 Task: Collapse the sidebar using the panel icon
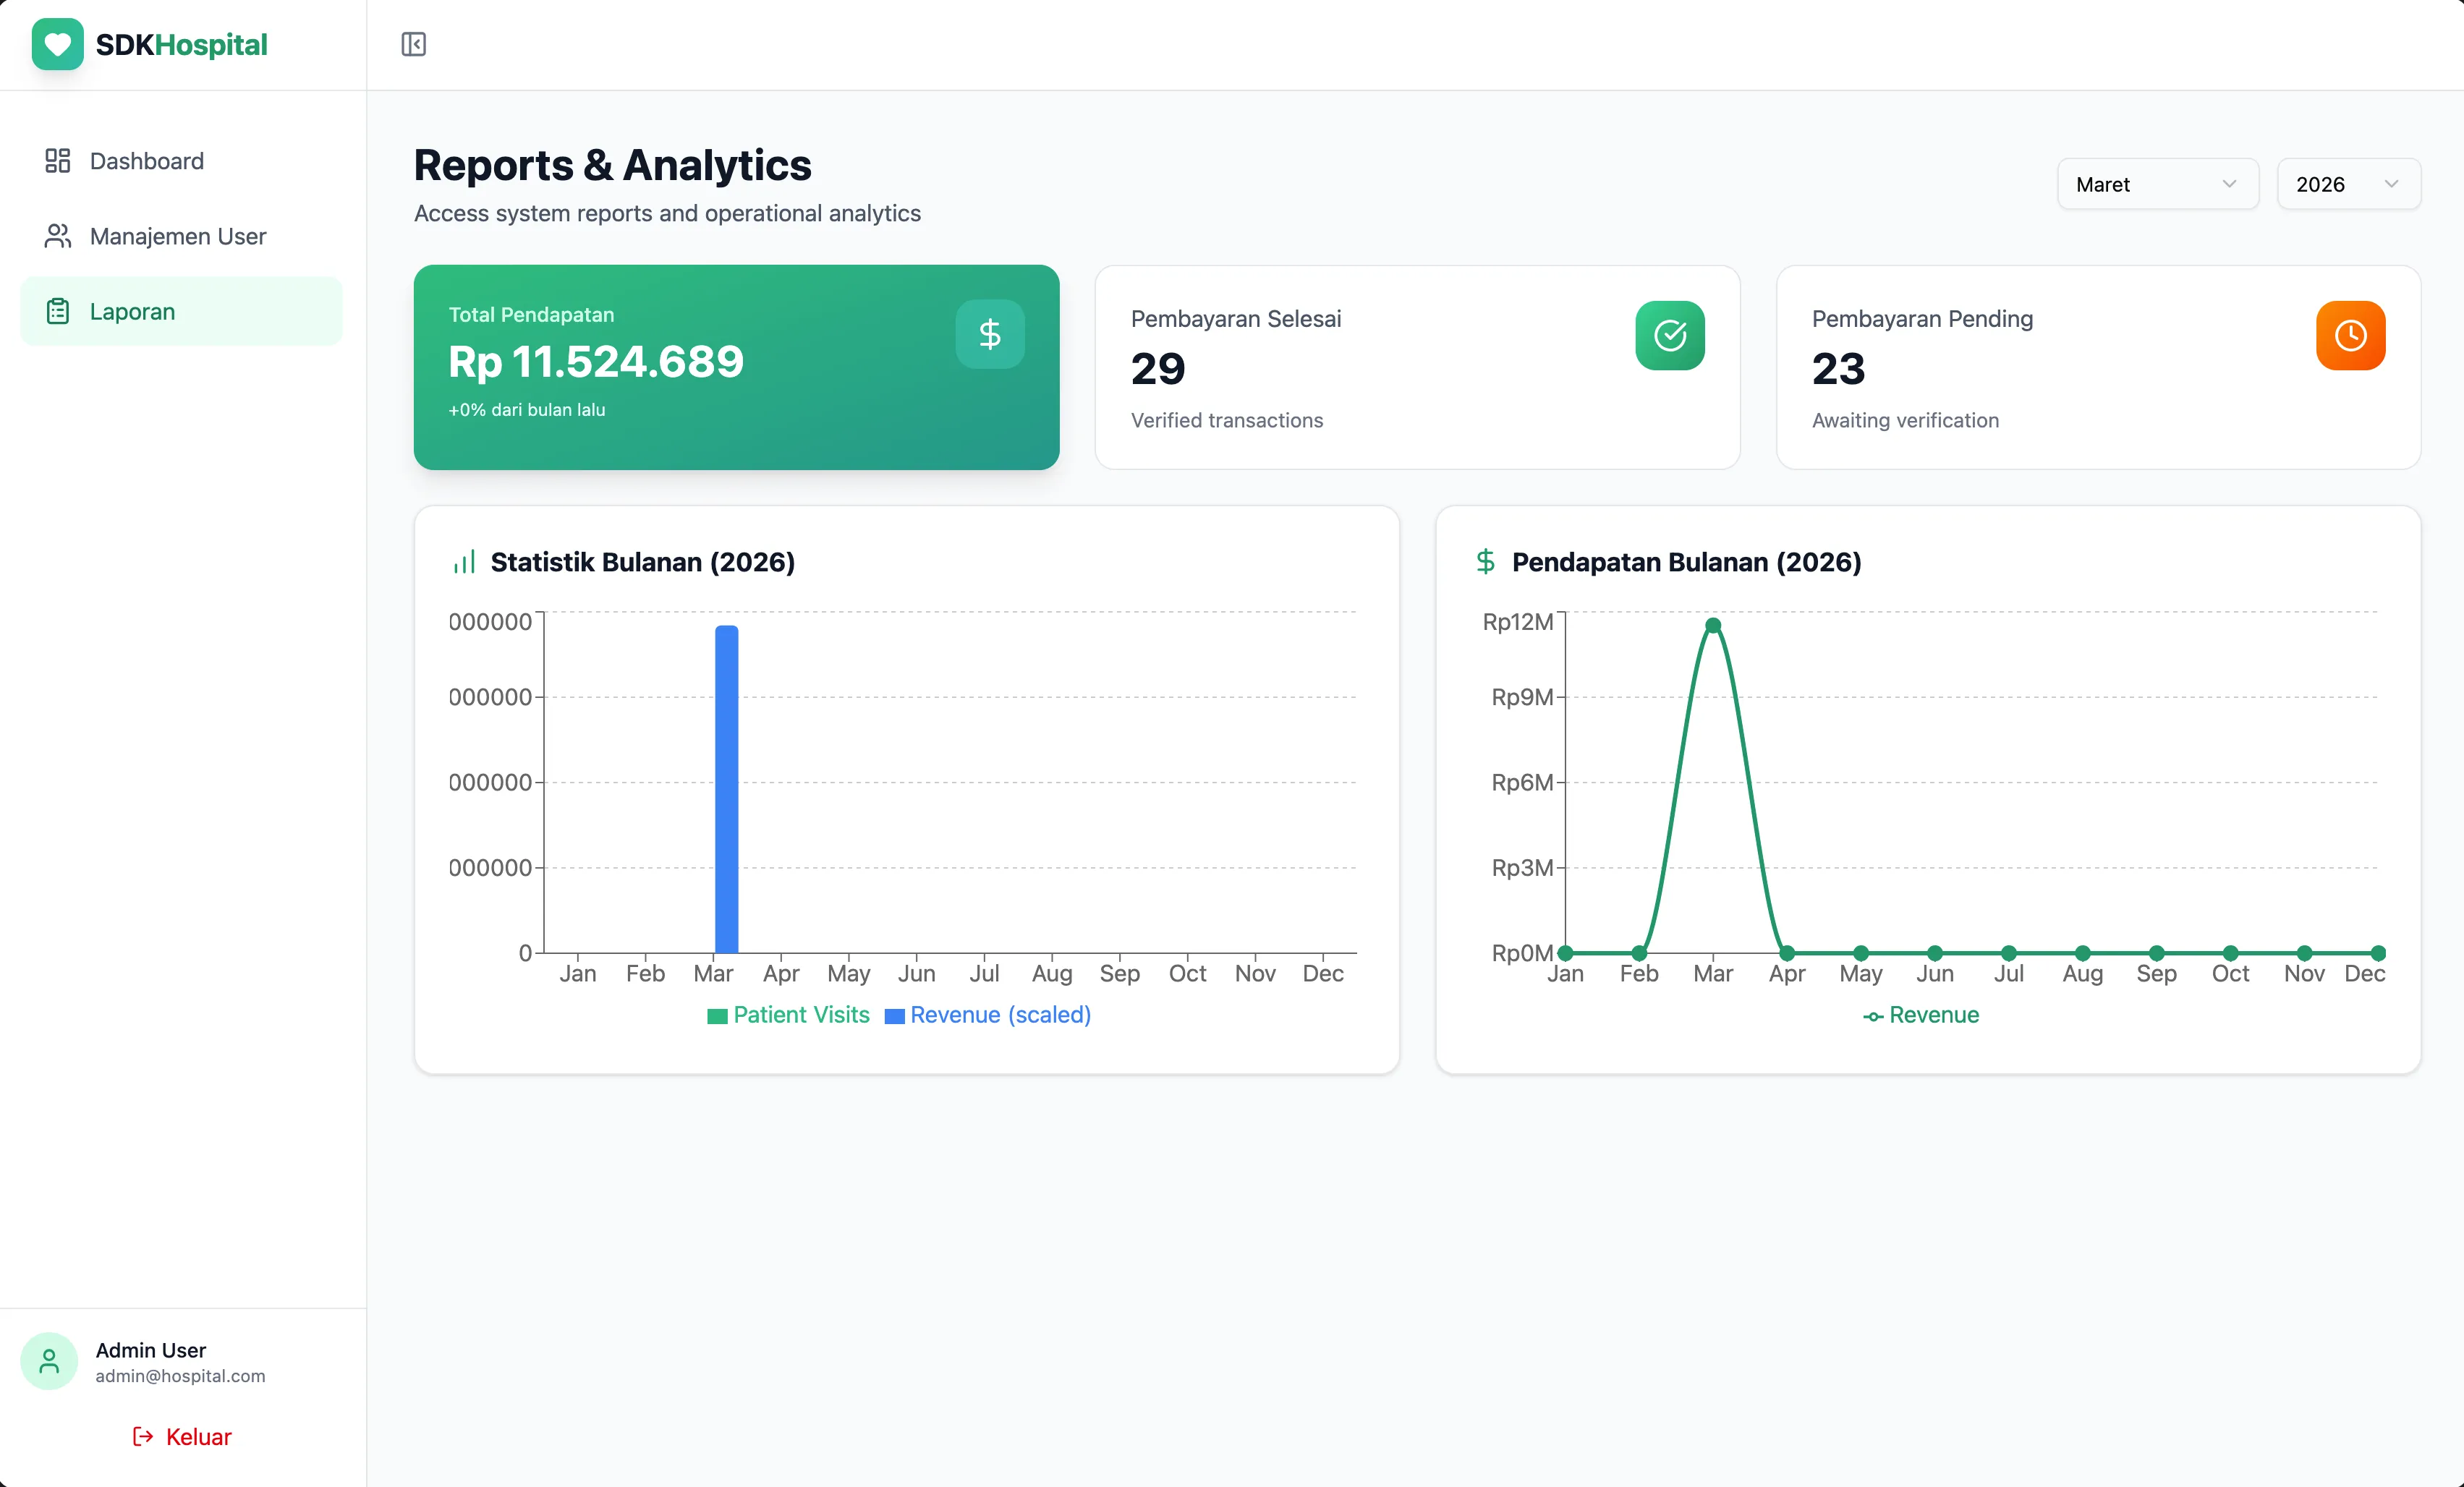pos(413,44)
